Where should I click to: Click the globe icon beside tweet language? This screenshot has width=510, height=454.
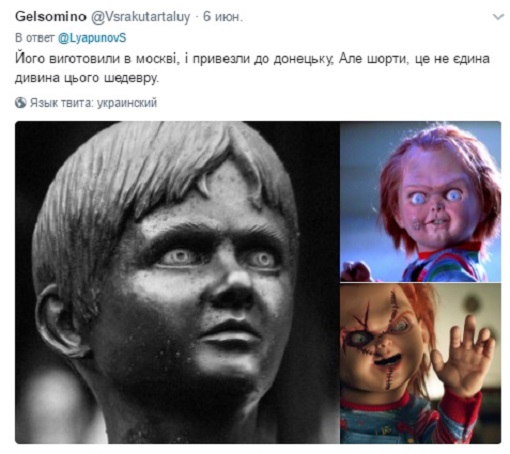[21, 103]
